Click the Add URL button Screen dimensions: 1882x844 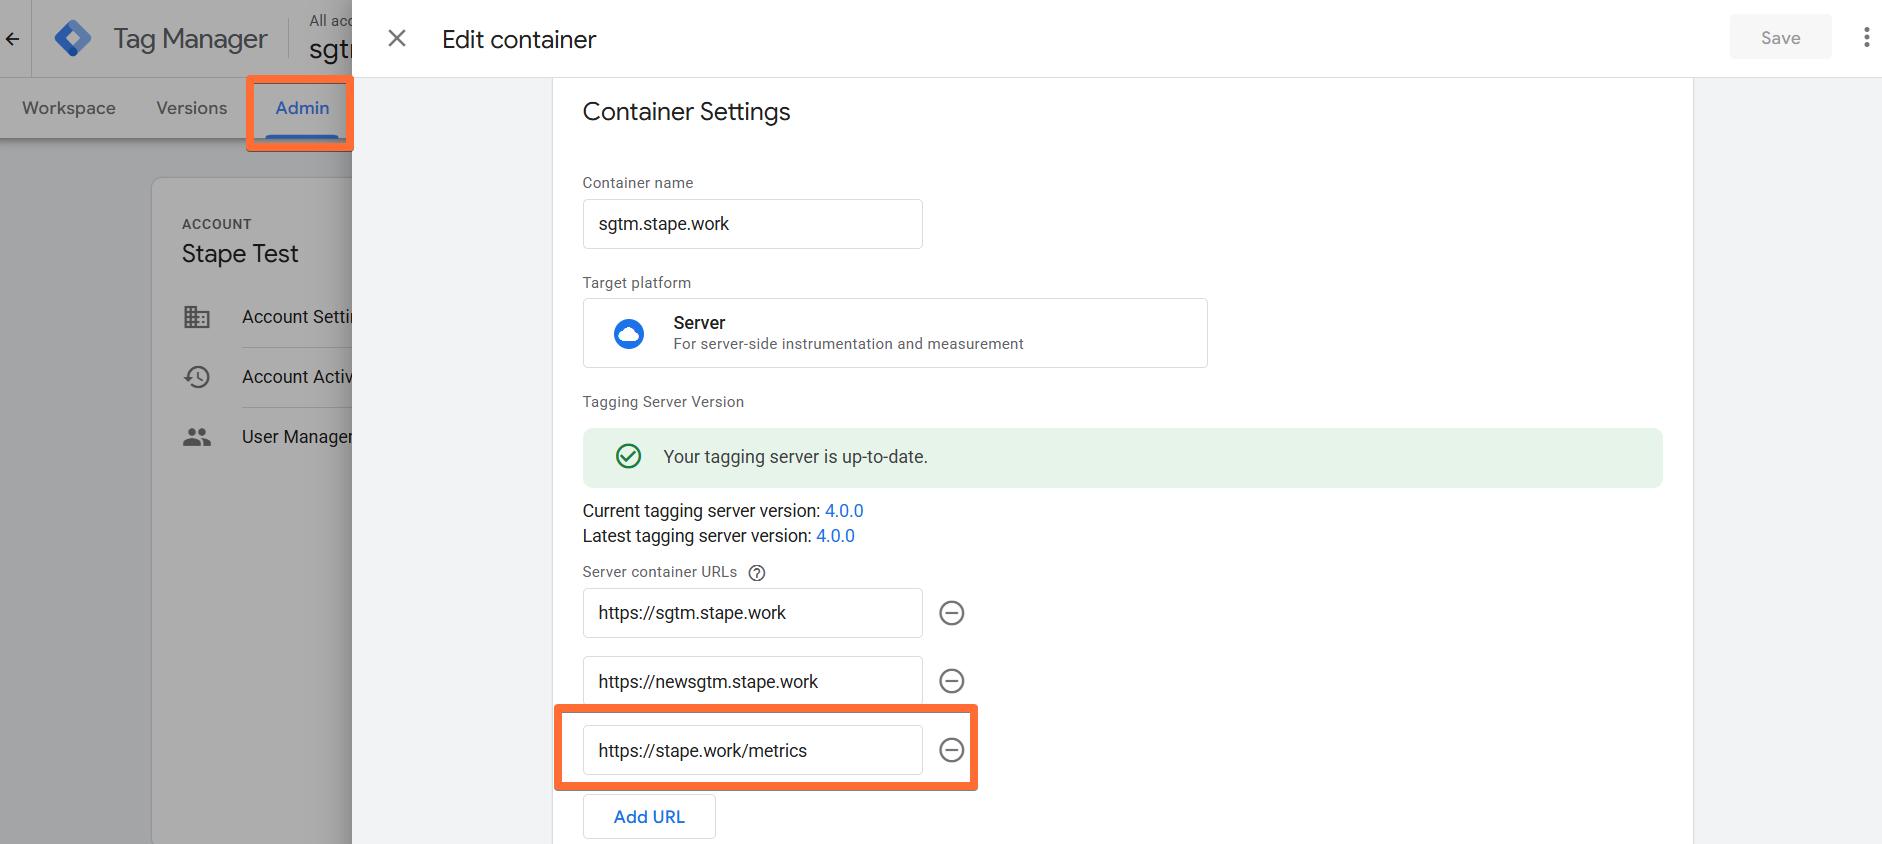coord(649,817)
